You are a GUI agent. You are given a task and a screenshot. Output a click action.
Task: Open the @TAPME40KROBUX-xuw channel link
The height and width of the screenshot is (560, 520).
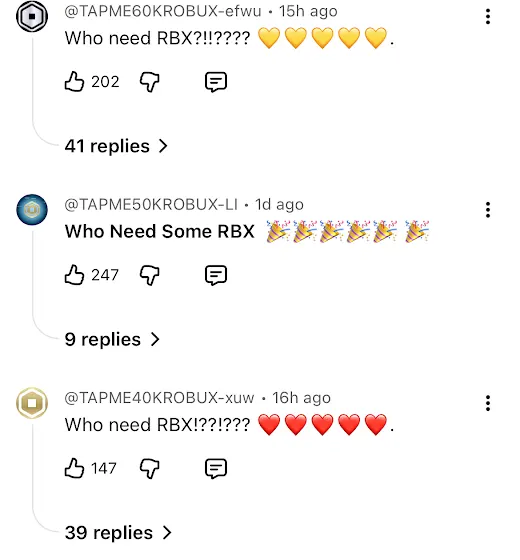[159, 398]
